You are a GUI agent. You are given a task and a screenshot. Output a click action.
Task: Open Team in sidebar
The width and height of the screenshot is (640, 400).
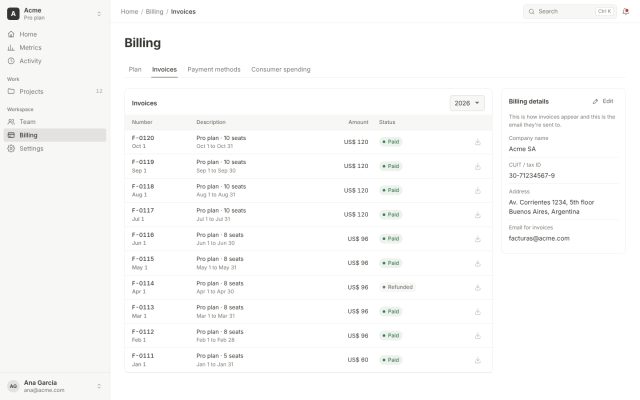pyautogui.click(x=55, y=122)
